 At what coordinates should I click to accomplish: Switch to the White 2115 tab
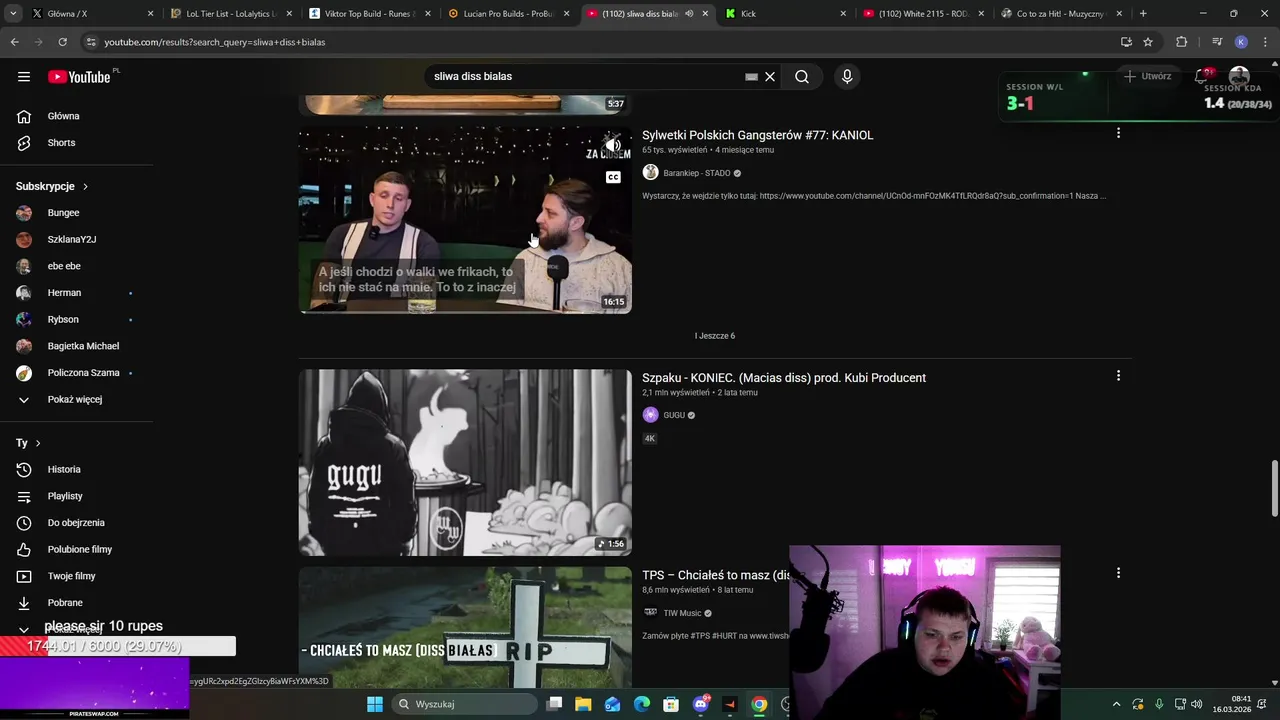click(922, 14)
